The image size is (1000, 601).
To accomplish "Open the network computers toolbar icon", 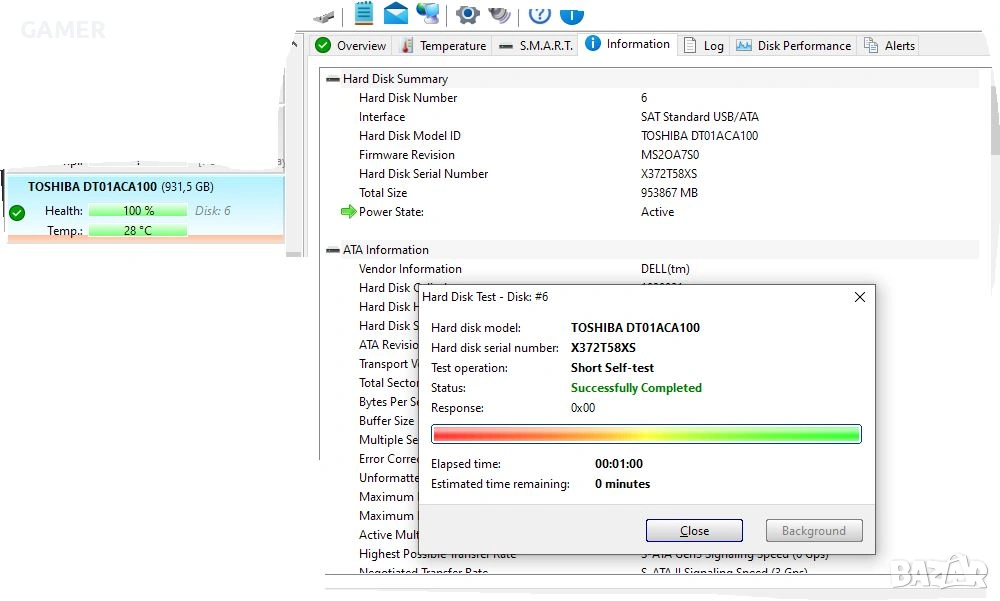I will tap(428, 13).
